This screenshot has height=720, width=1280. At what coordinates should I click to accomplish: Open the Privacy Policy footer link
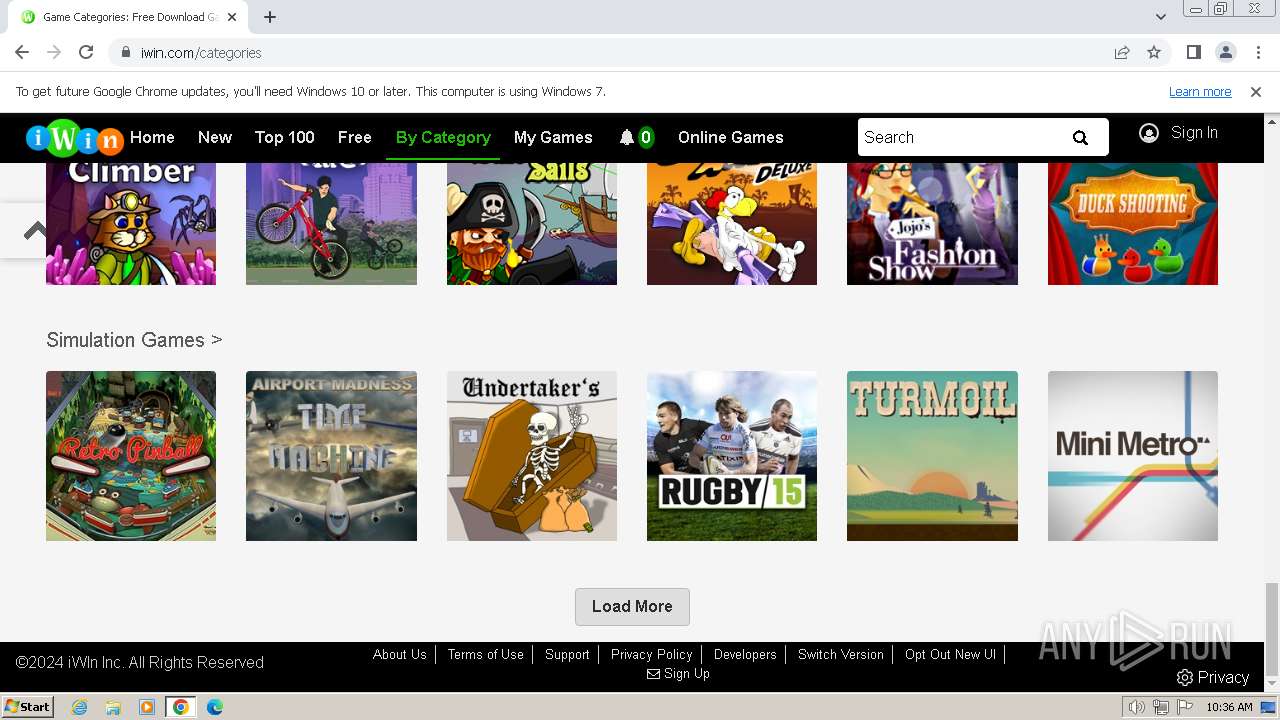pos(652,655)
